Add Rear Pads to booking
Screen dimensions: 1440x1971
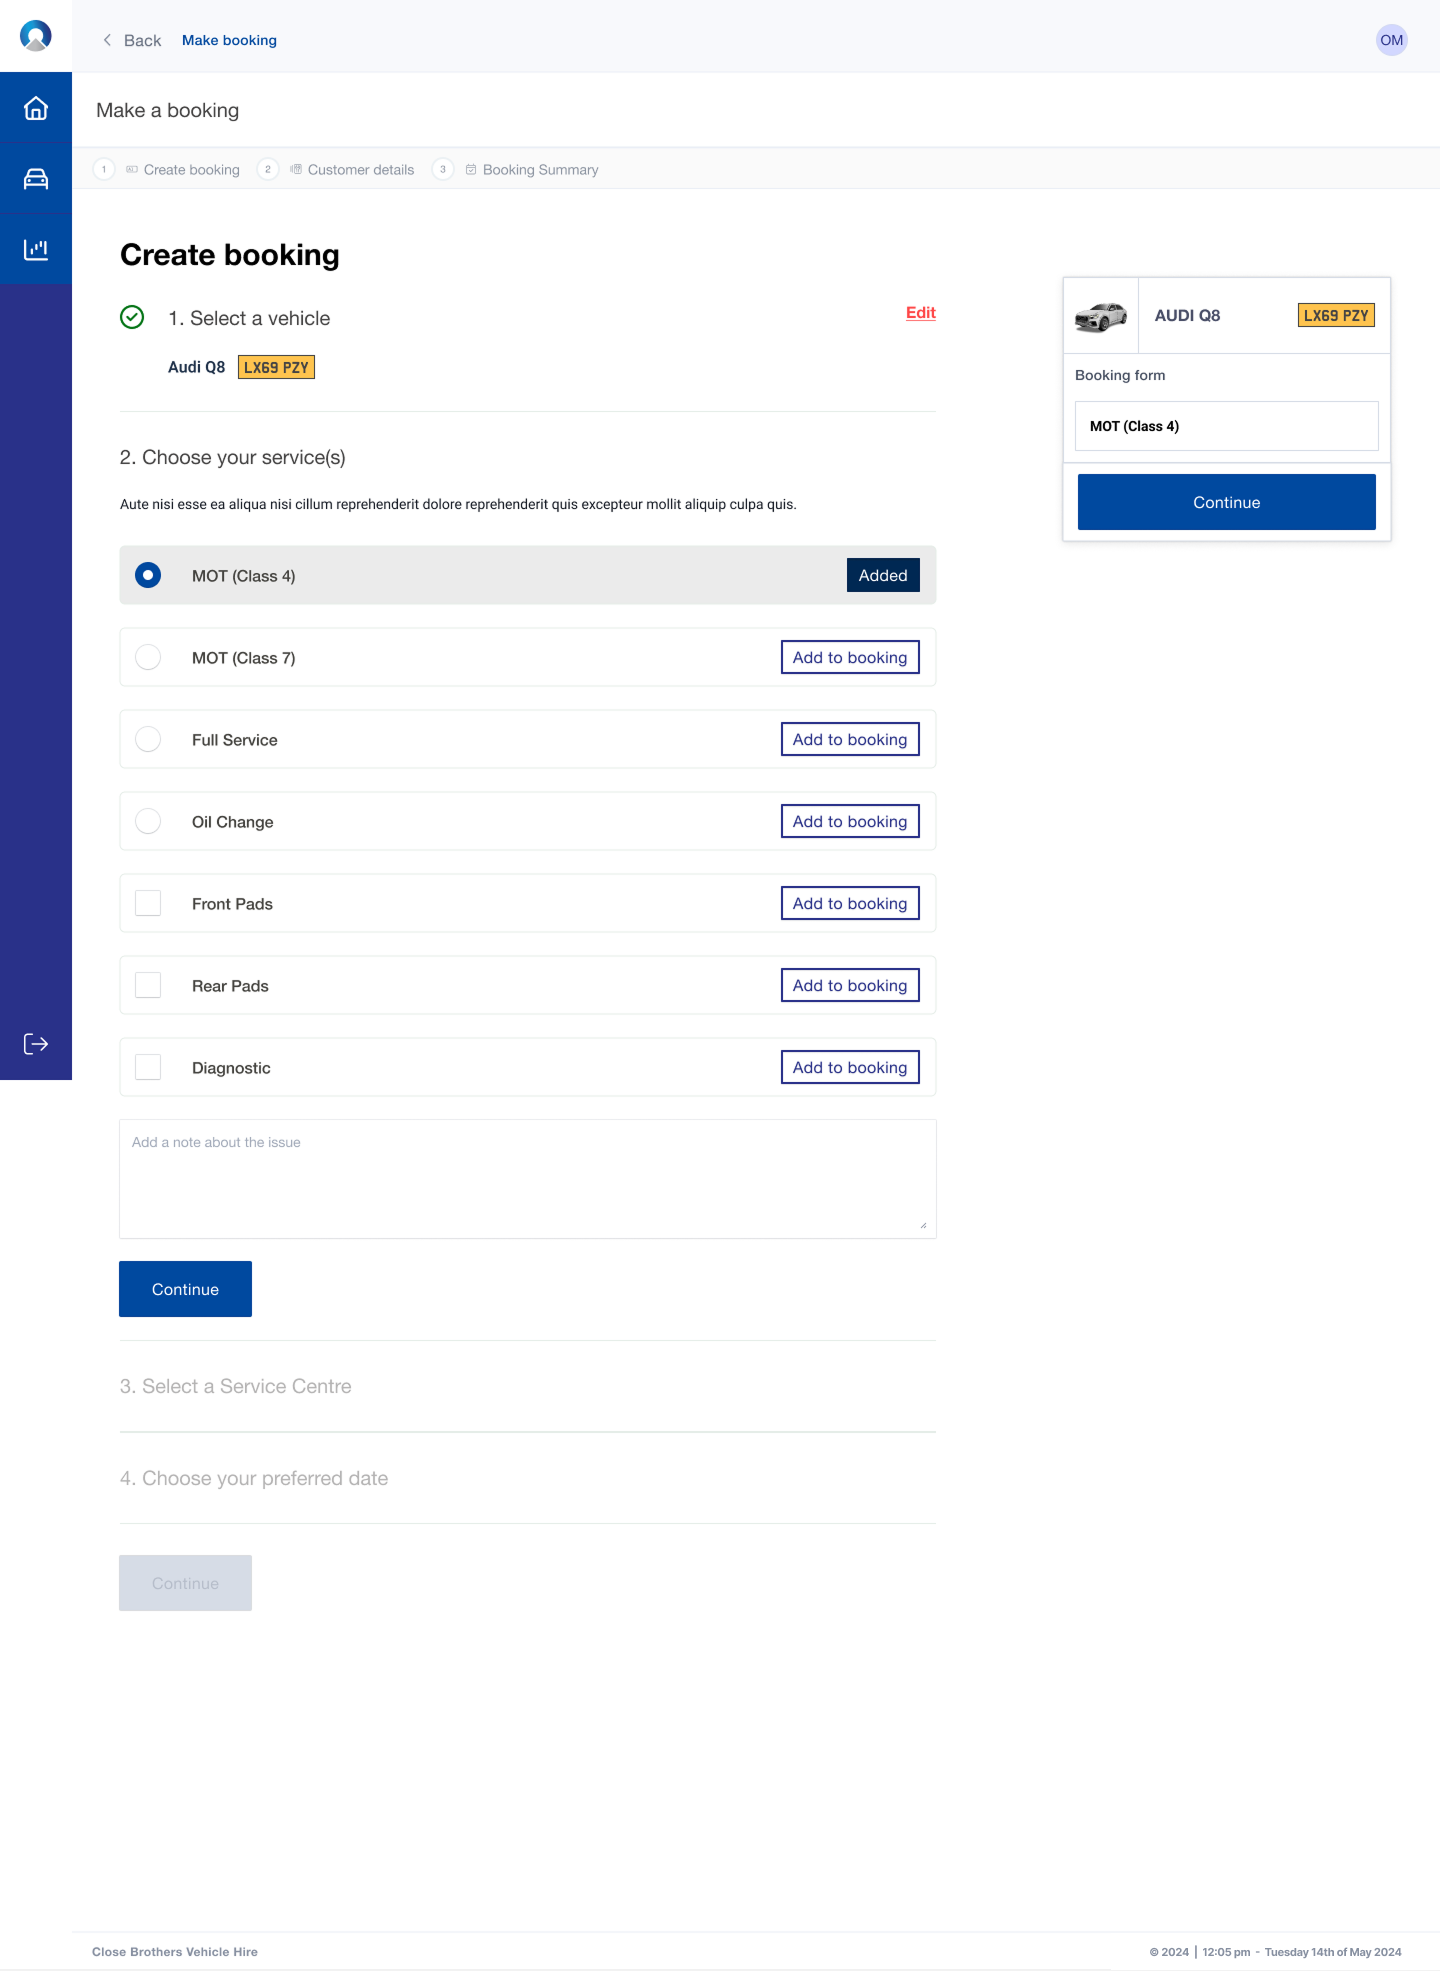coord(850,985)
